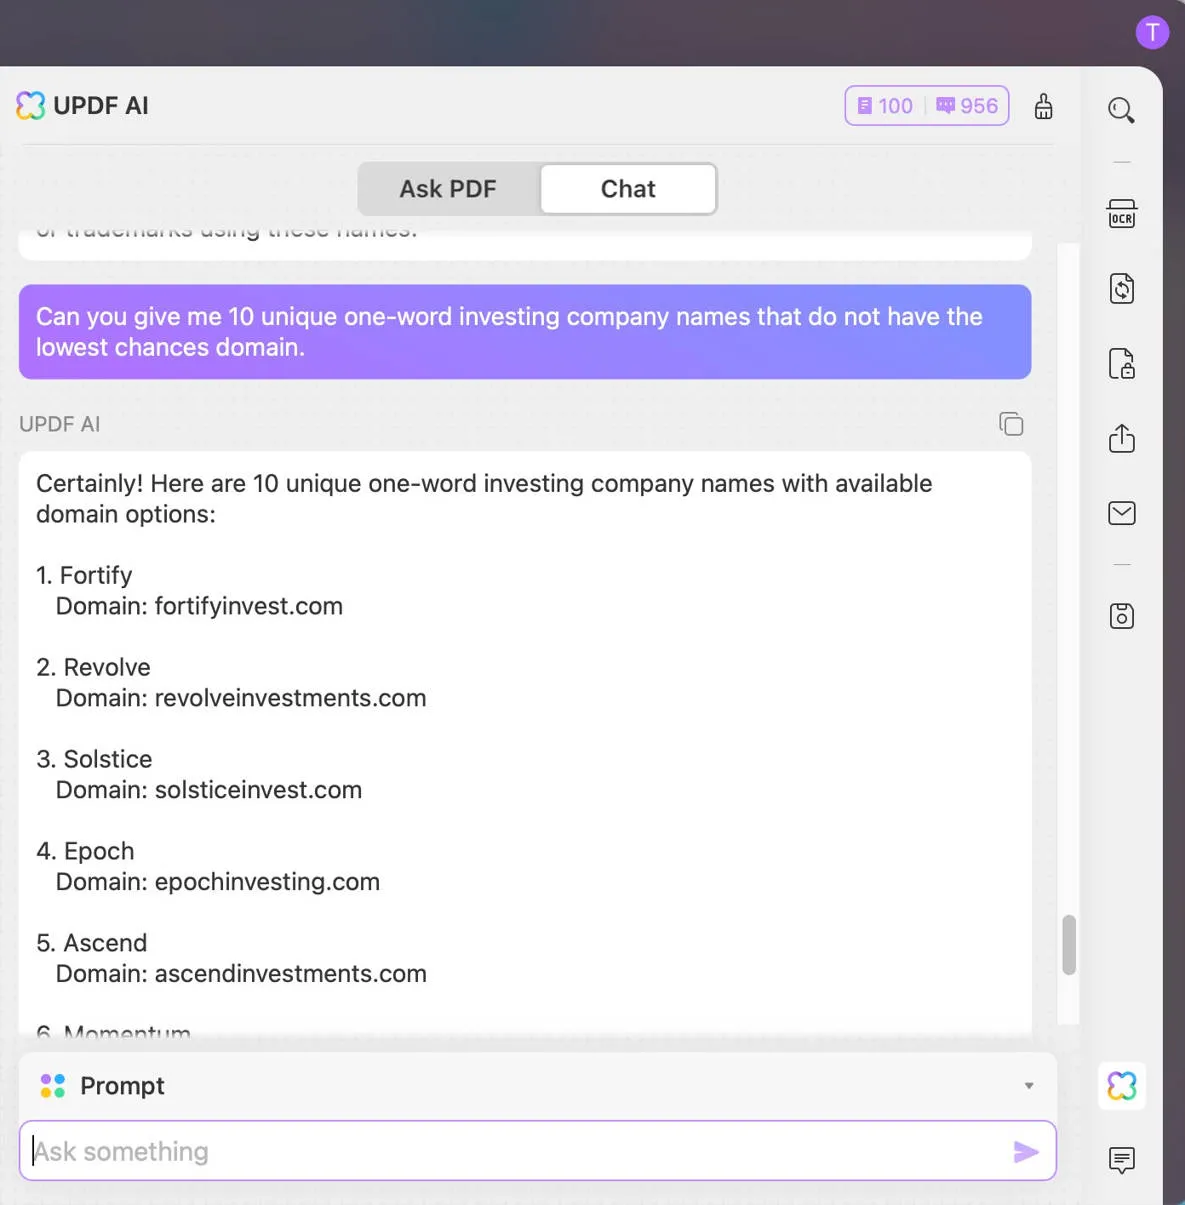
Task: Click the send by email icon
Action: click(x=1121, y=513)
